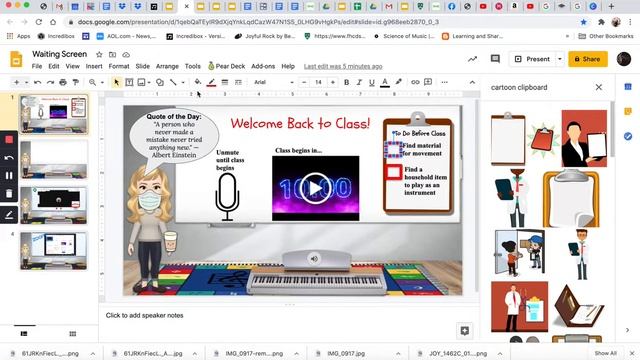Move the presentation with the folder icon

pos(112,54)
